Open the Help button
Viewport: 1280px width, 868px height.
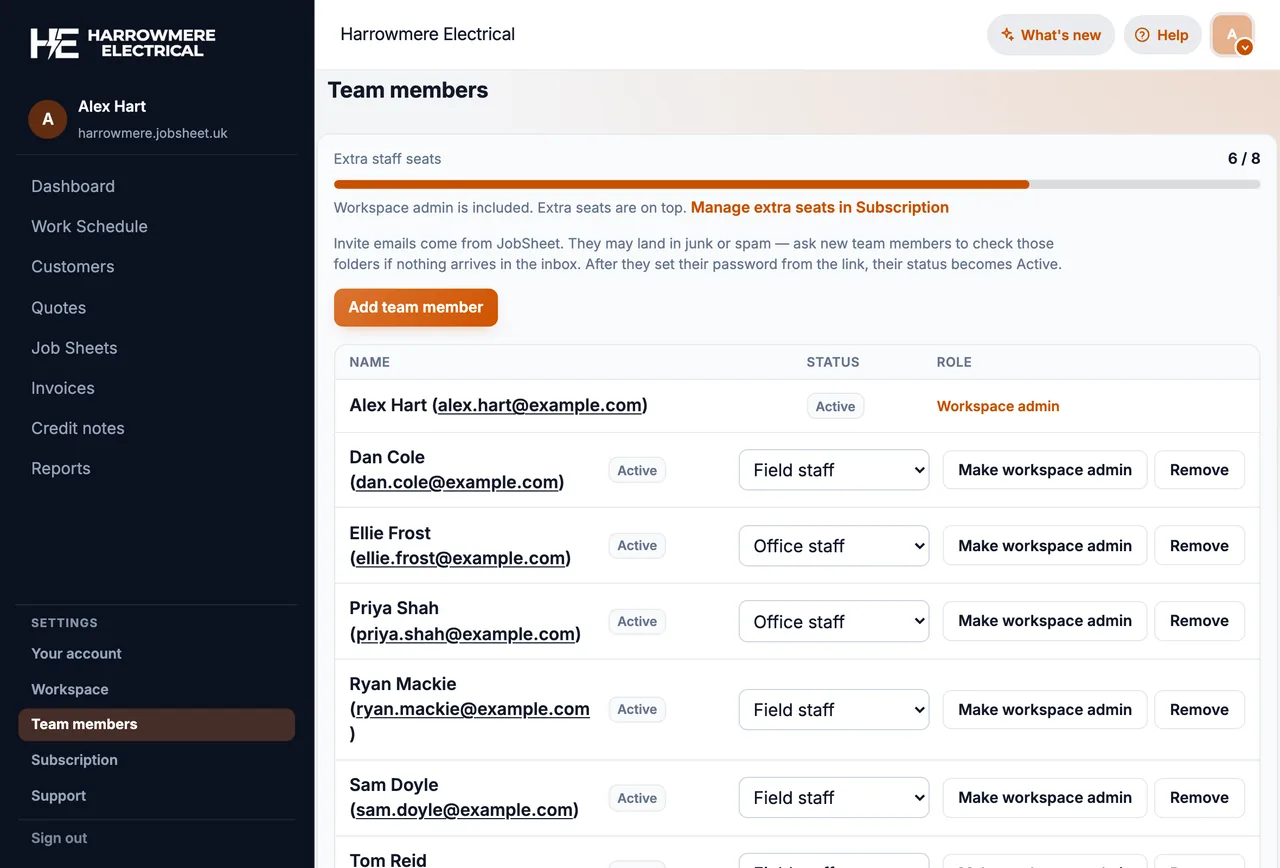click(1162, 35)
